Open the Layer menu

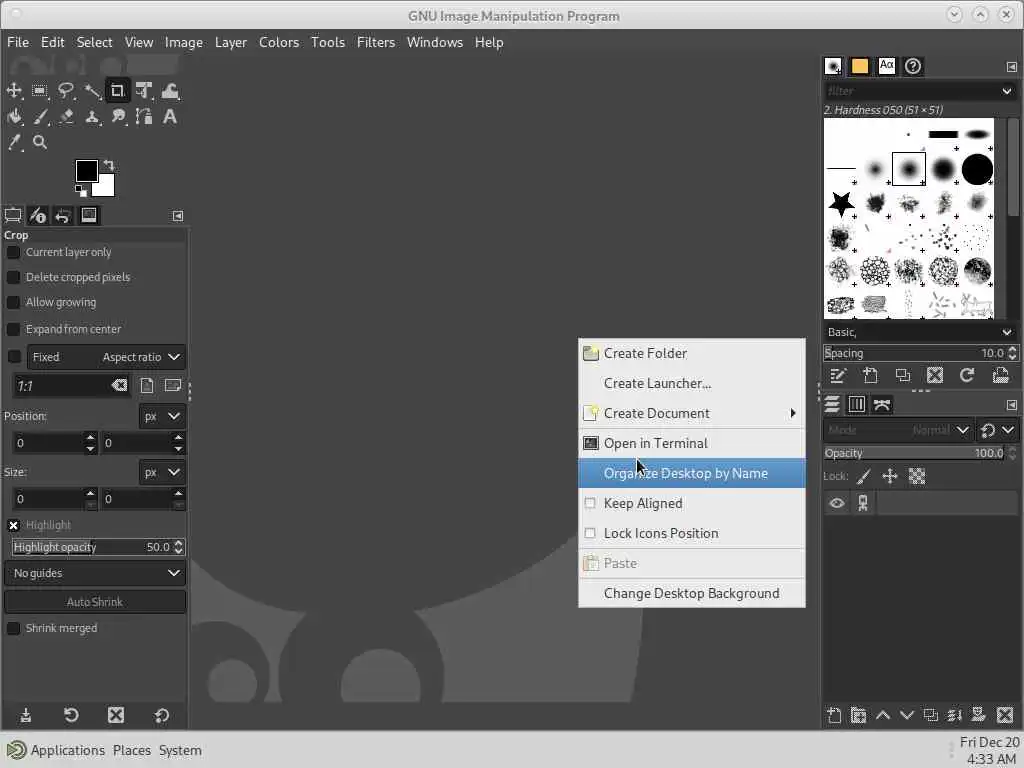[x=231, y=42]
